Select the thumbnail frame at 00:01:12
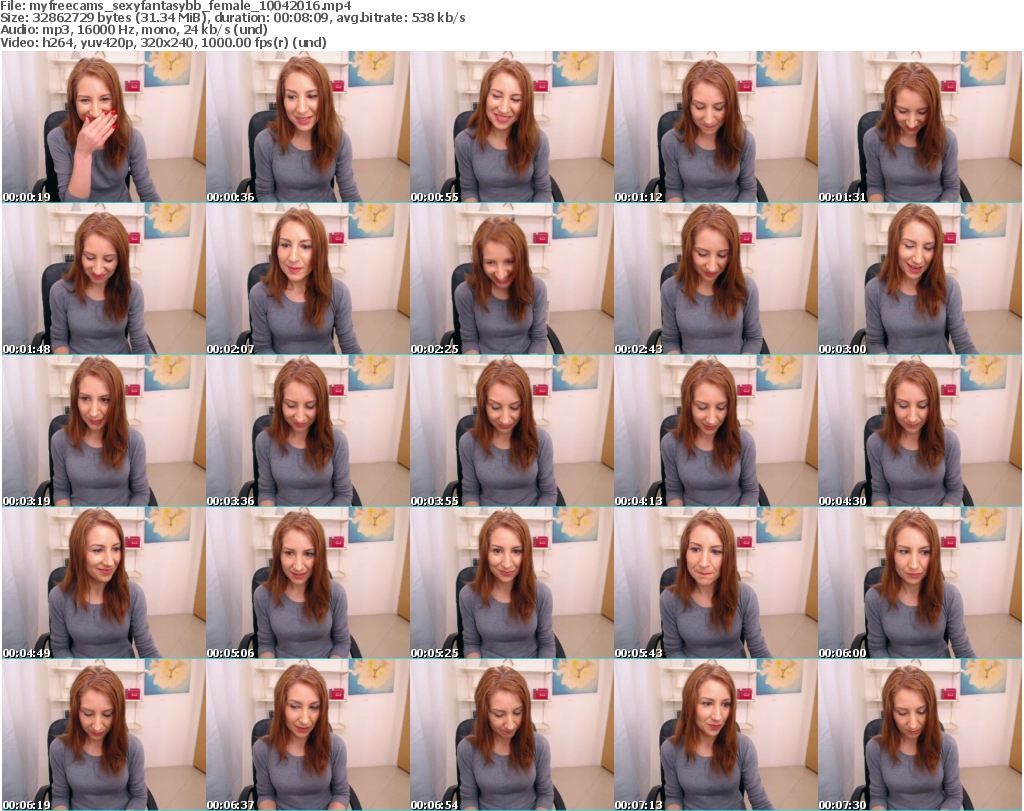1024x811 pixels. (716, 127)
